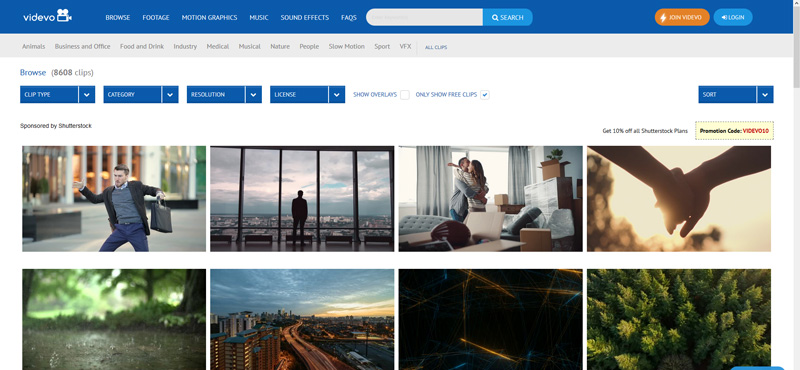This screenshot has width=800, height=370.
Task: Go to the Footage menu
Action: click(x=156, y=17)
